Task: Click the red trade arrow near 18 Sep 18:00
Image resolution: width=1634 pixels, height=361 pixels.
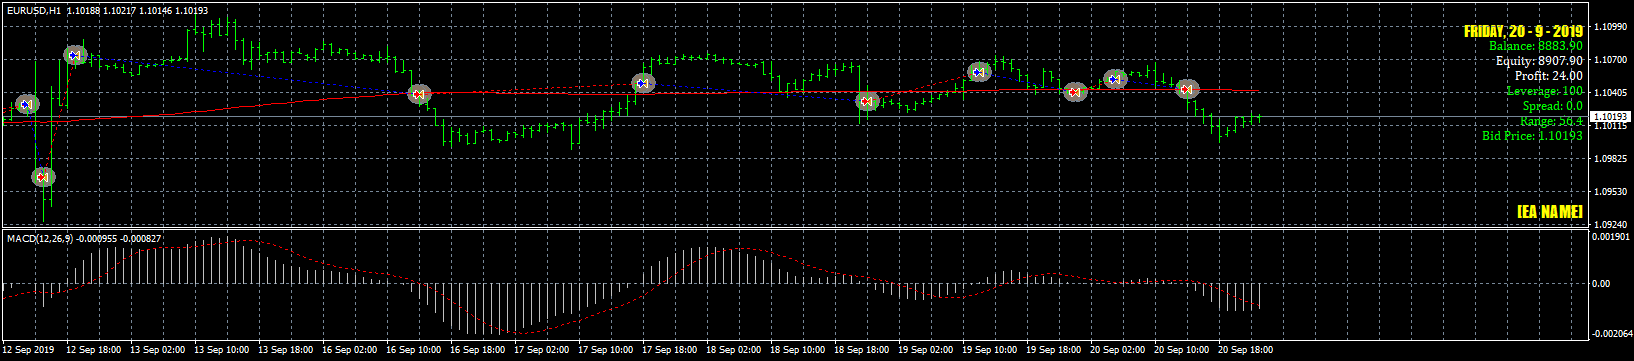Action: [x=867, y=101]
